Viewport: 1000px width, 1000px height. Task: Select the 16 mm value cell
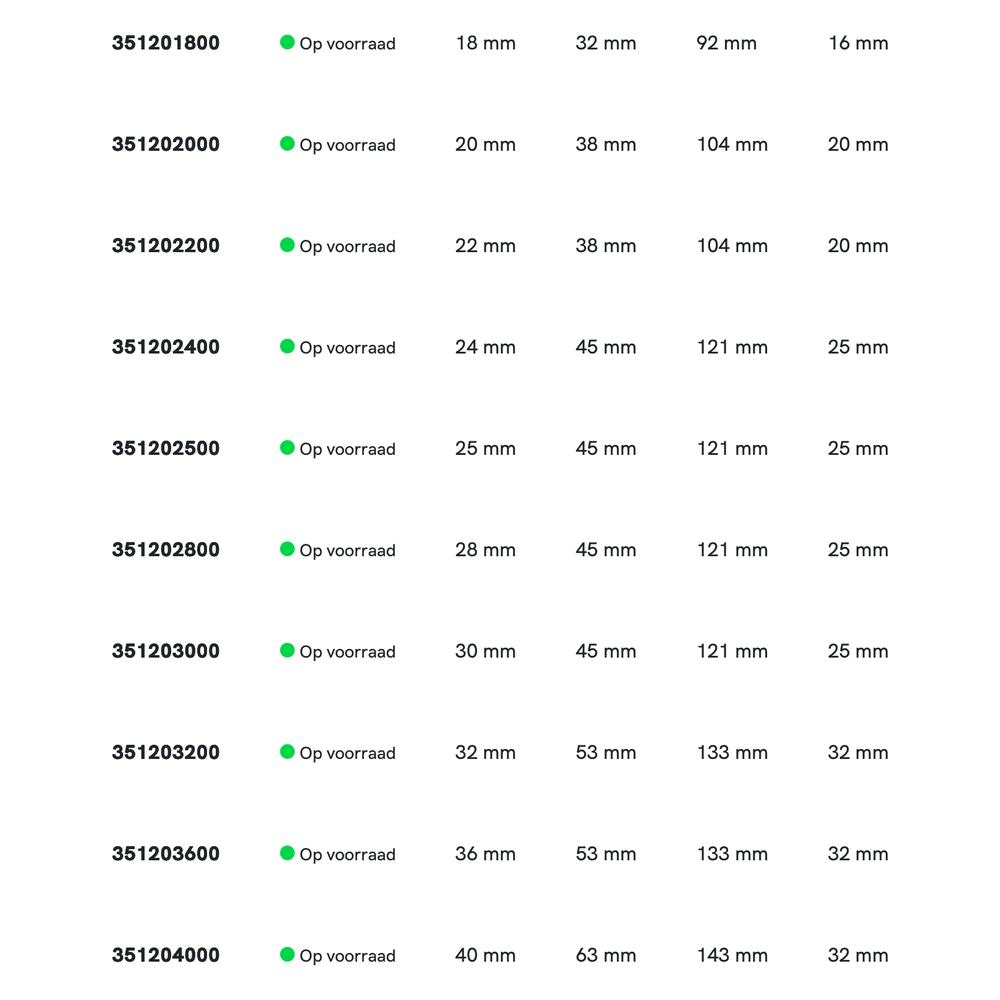[858, 43]
